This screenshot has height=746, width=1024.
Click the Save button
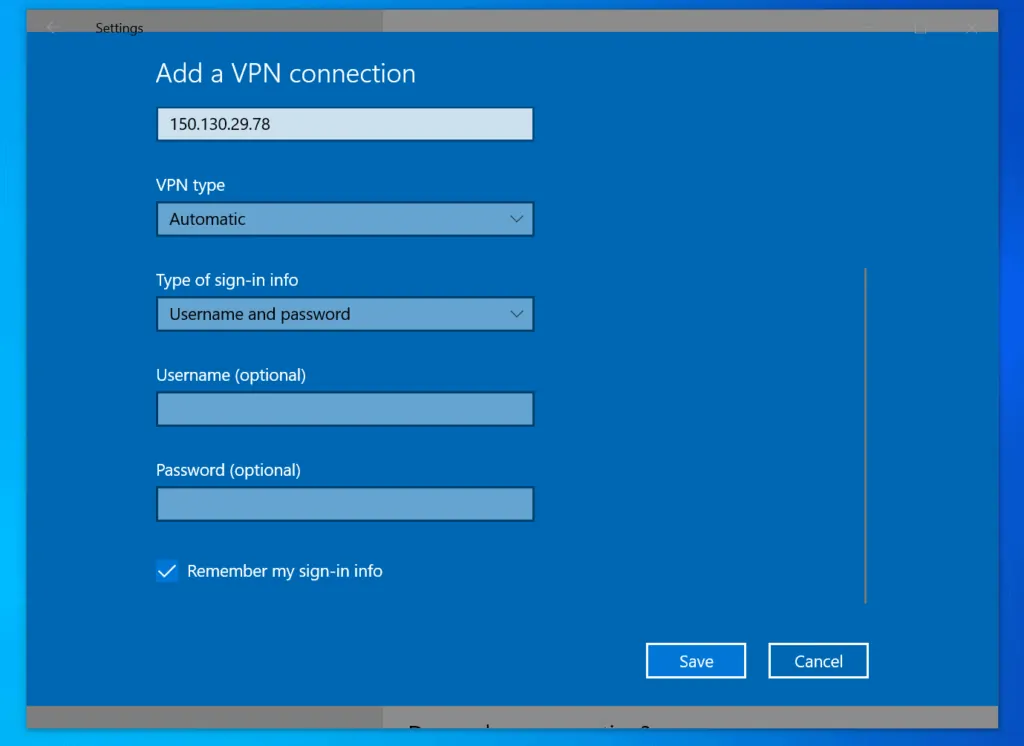(696, 660)
